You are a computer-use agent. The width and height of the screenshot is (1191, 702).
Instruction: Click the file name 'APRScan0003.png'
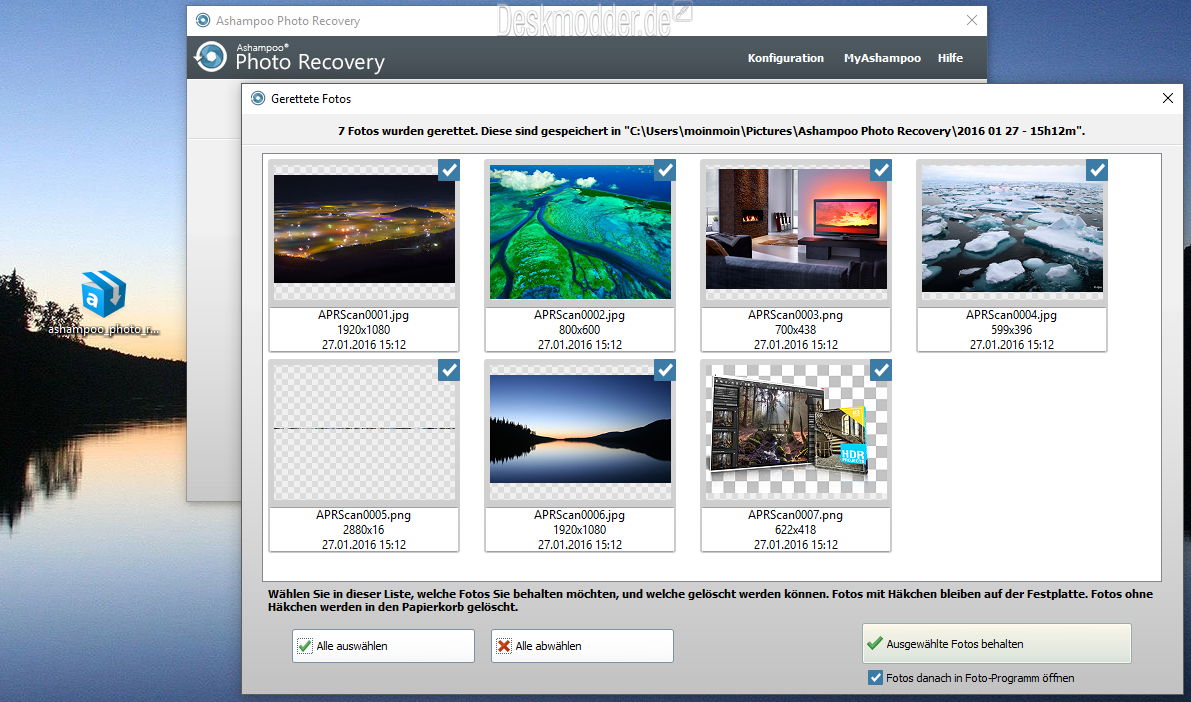click(x=795, y=315)
